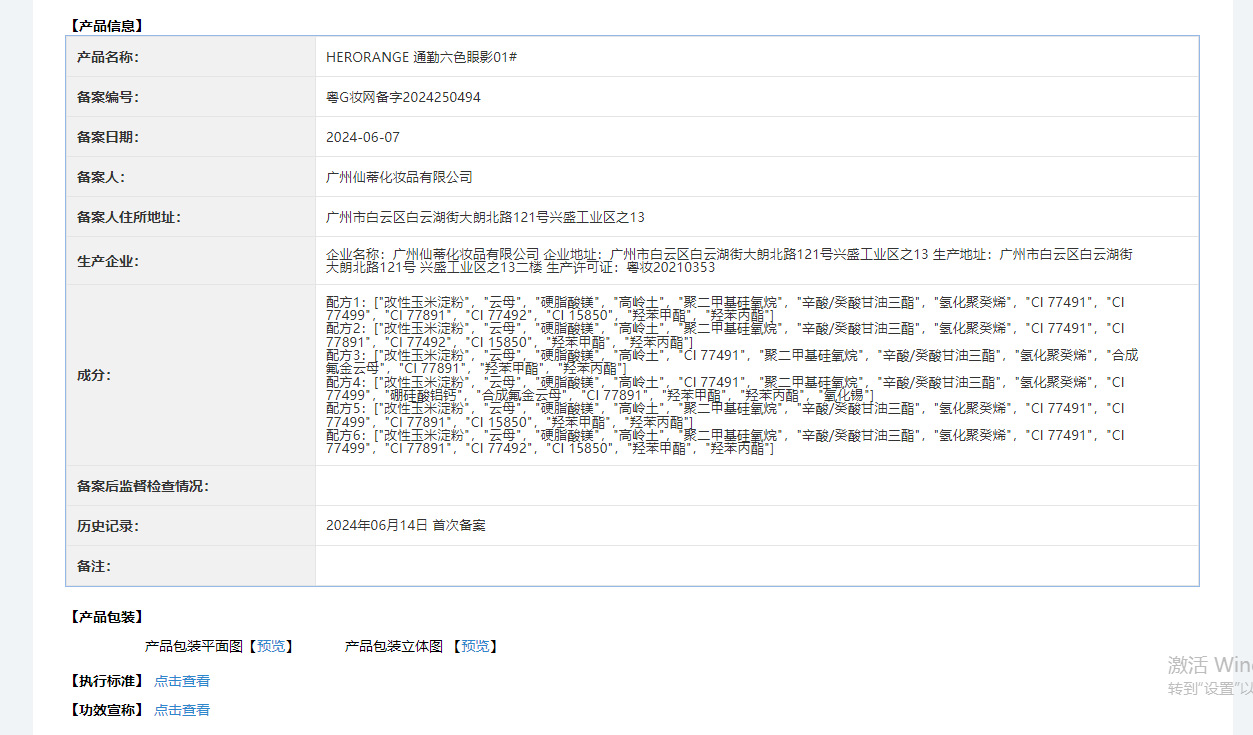
Task: Select filing number 粤G妆网备字2024250494
Action: coord(403,97)
